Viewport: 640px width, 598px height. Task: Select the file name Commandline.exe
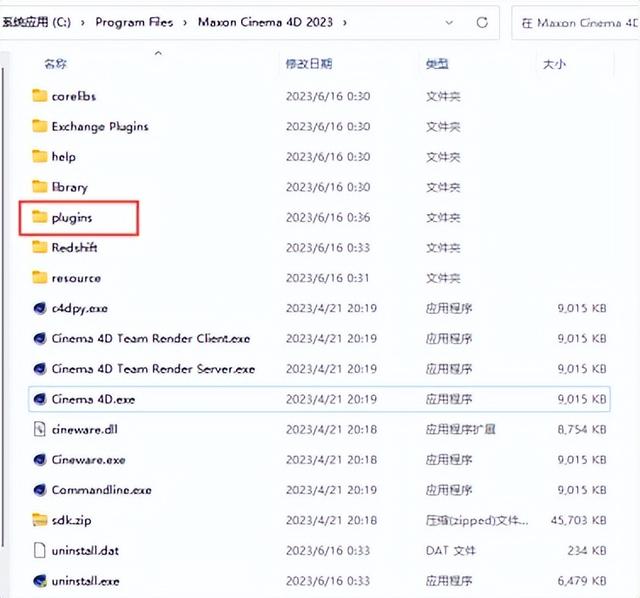pos(101,490)
